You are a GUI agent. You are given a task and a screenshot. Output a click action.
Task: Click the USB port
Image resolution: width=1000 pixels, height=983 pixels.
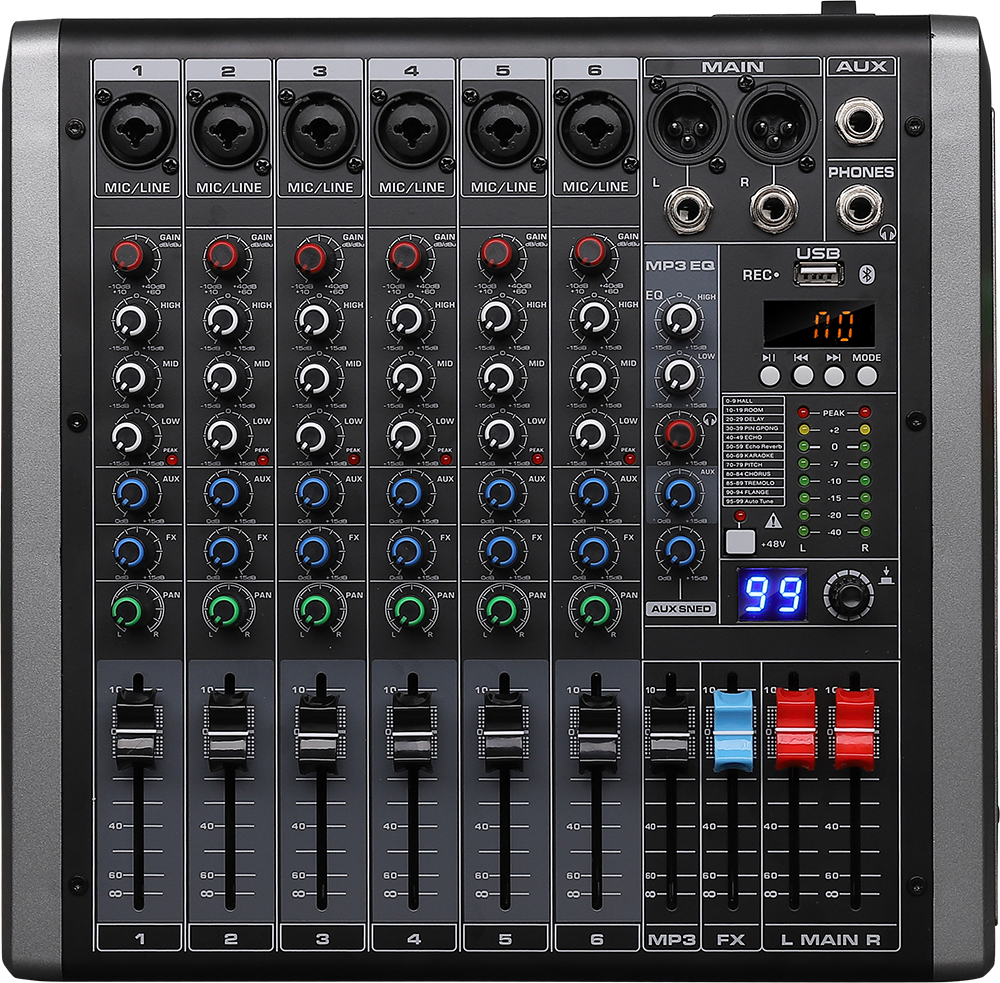coord(819,273)
